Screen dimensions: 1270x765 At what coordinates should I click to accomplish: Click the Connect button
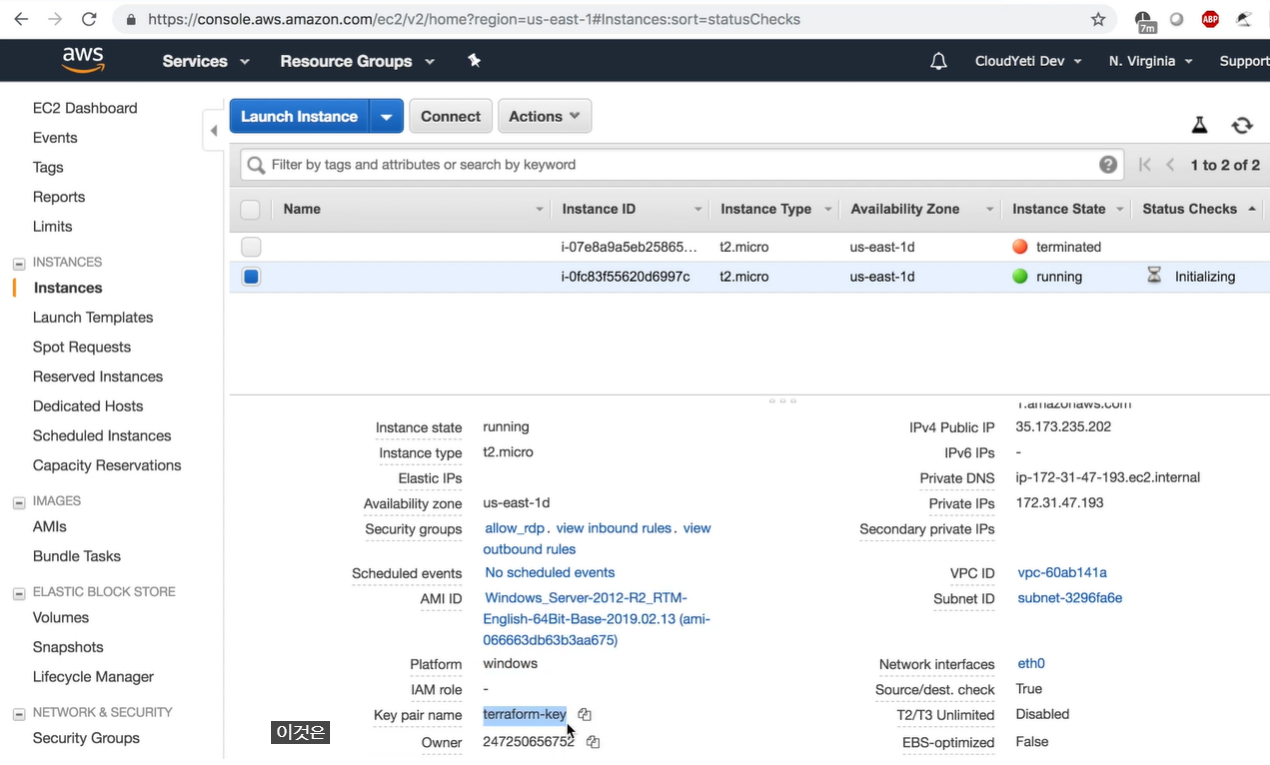(450, 116)
